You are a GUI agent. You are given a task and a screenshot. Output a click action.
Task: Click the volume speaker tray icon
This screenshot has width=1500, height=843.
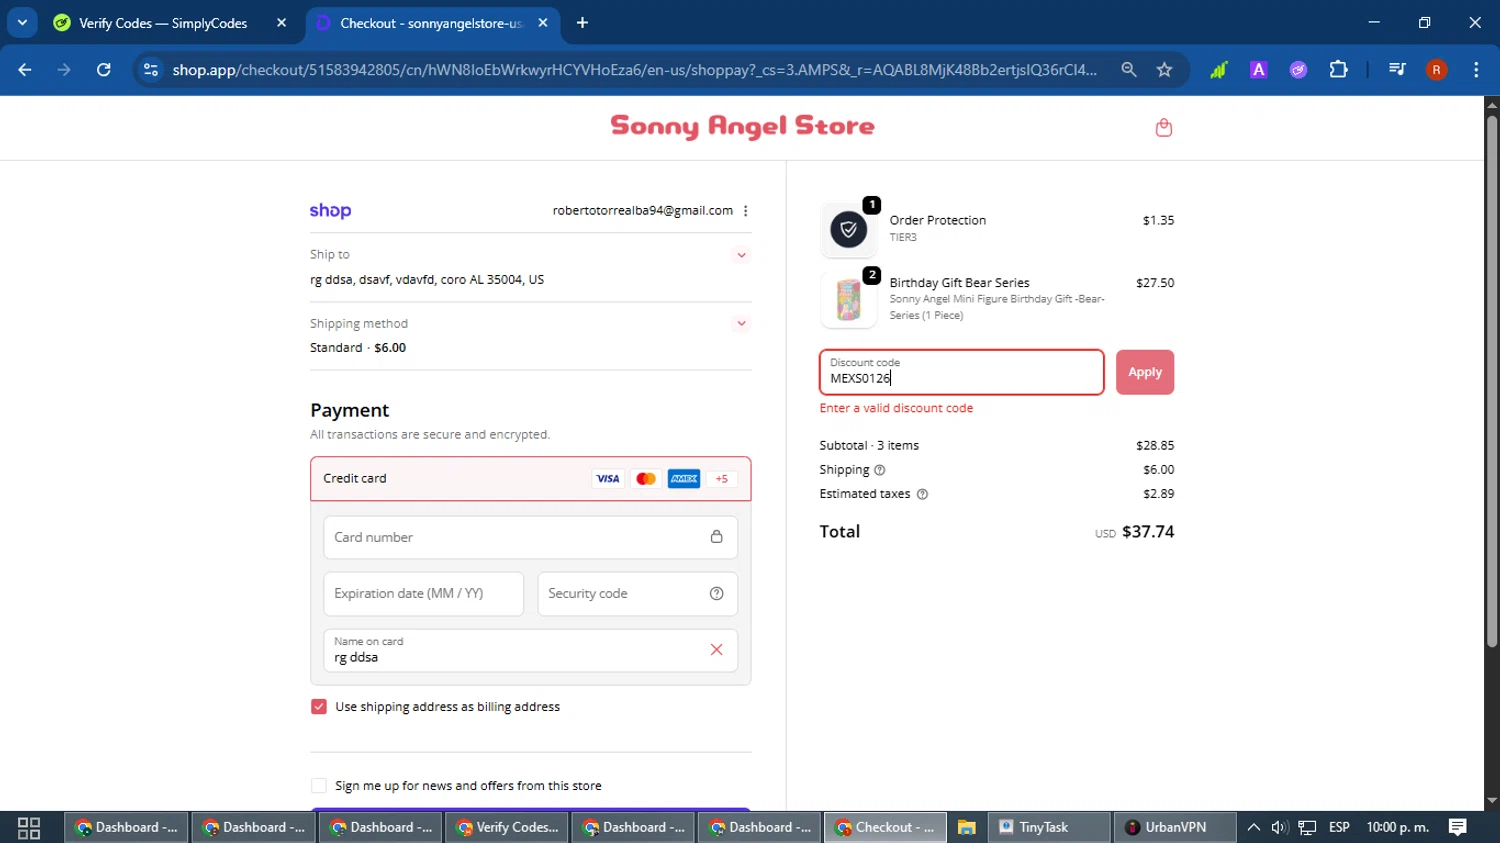click(1279, 827)
